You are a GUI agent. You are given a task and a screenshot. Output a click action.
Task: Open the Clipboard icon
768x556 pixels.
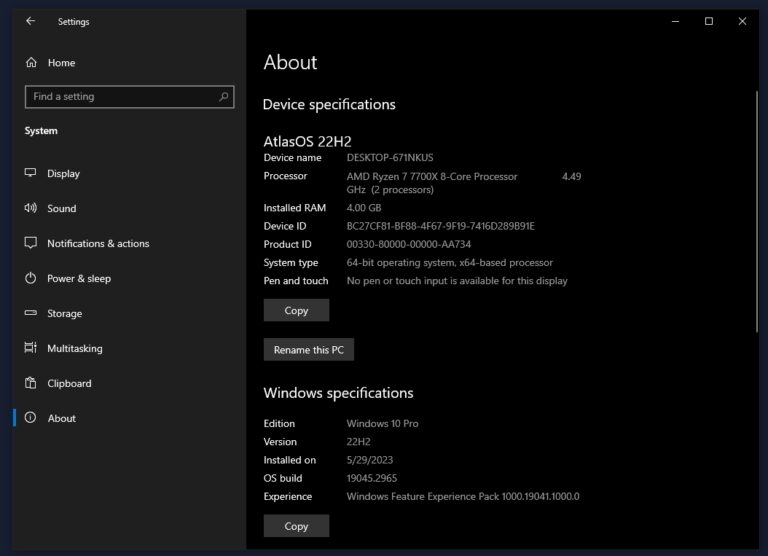(x=30, y=383)
